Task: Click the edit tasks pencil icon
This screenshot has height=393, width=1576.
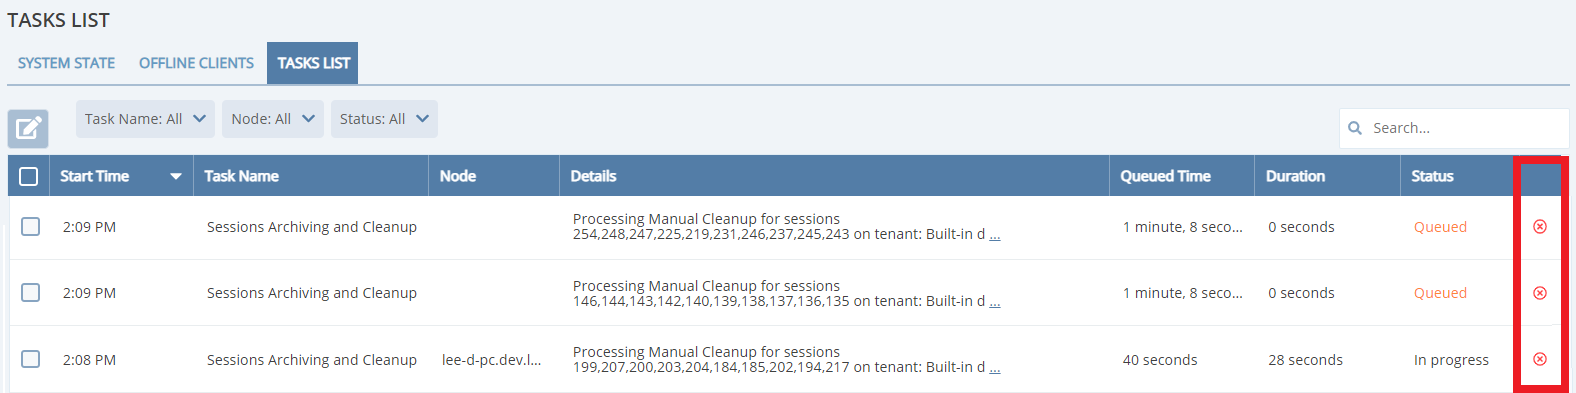Action: [28, 129]
